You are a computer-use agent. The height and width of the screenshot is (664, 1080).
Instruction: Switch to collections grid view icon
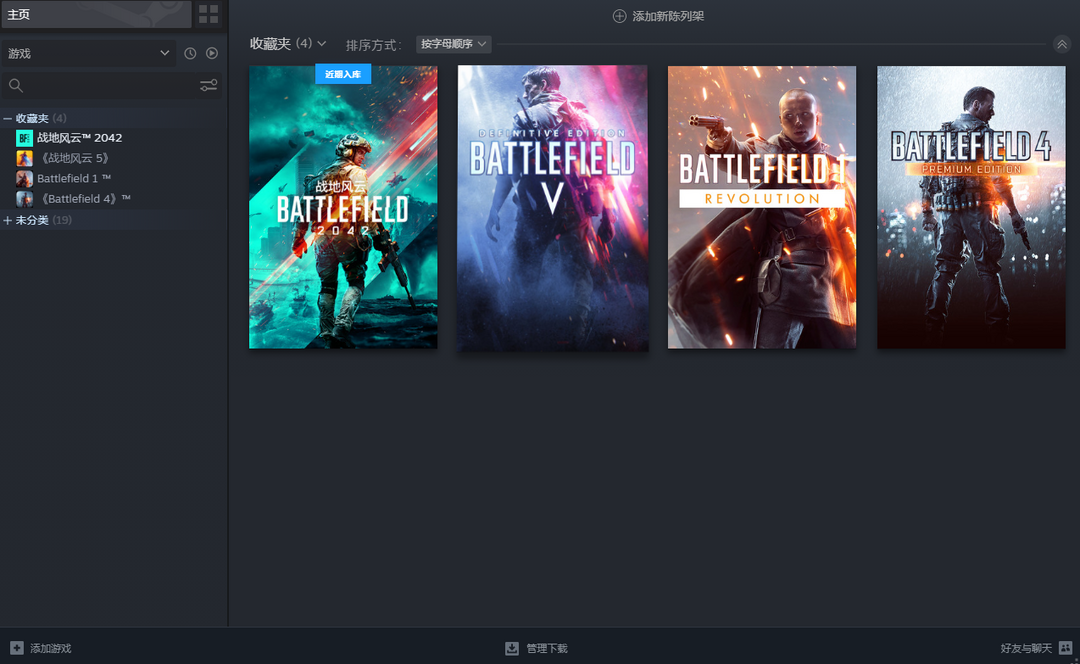coord(208,14)
